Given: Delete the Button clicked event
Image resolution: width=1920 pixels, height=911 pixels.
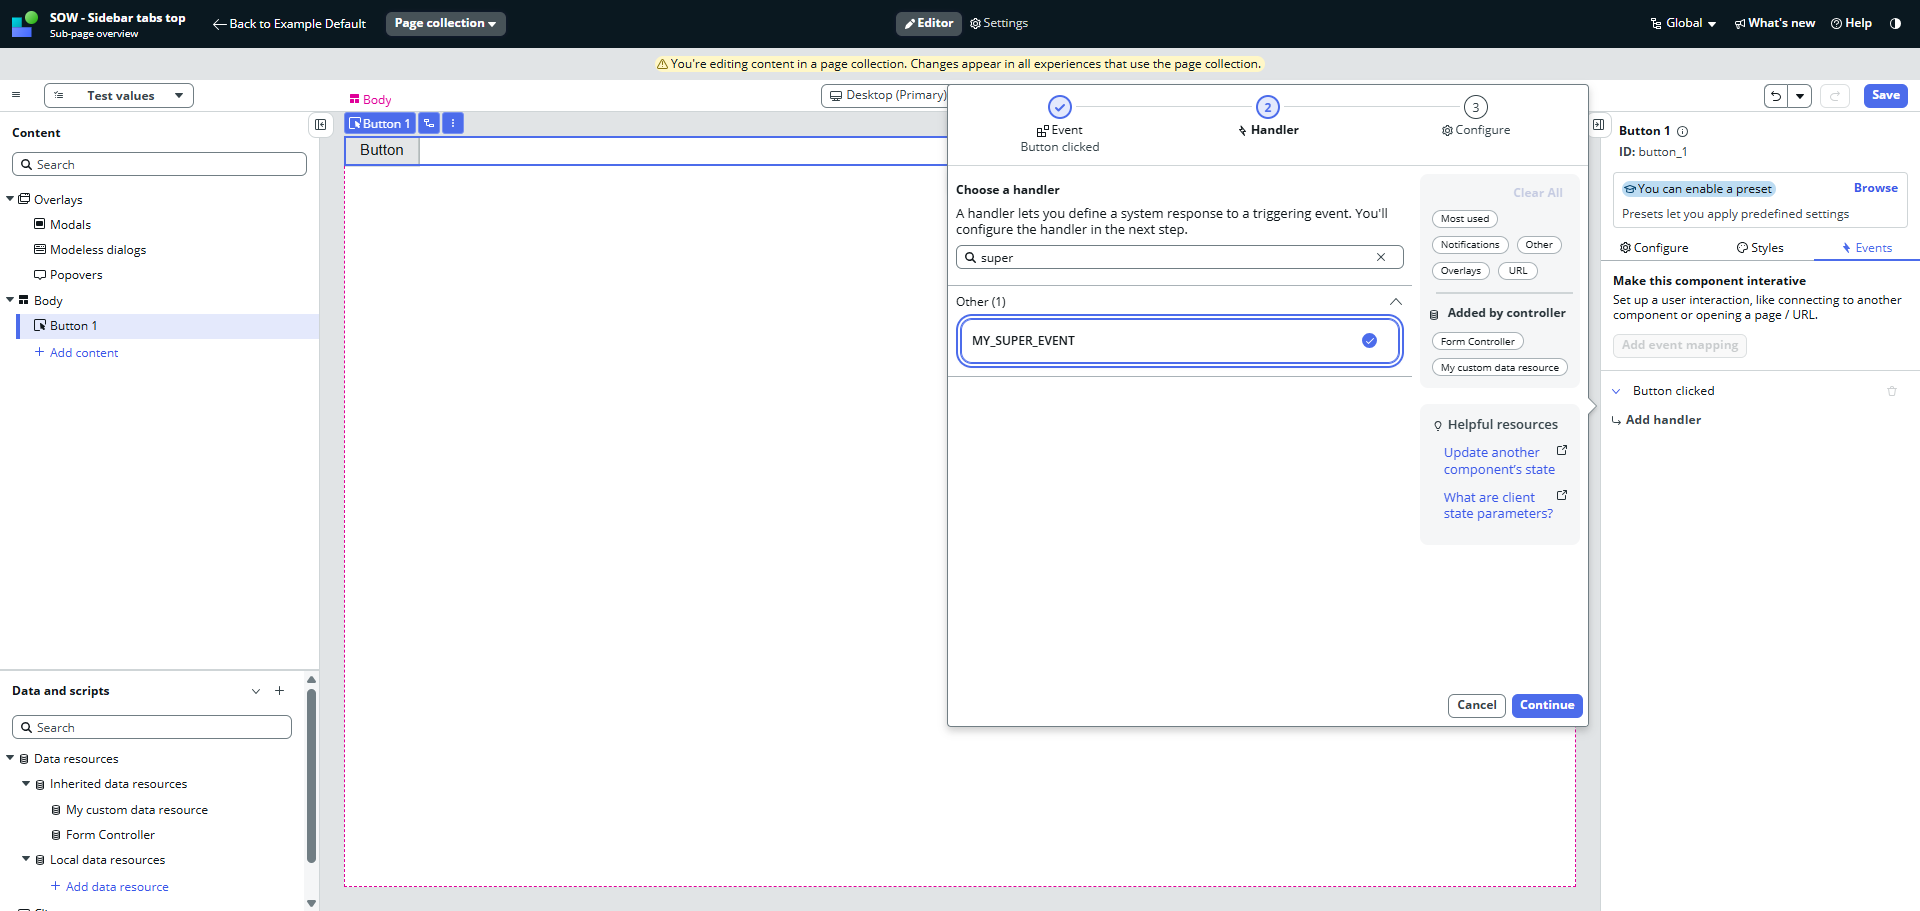Looking at the screenshot, I should pos(1891,391).
